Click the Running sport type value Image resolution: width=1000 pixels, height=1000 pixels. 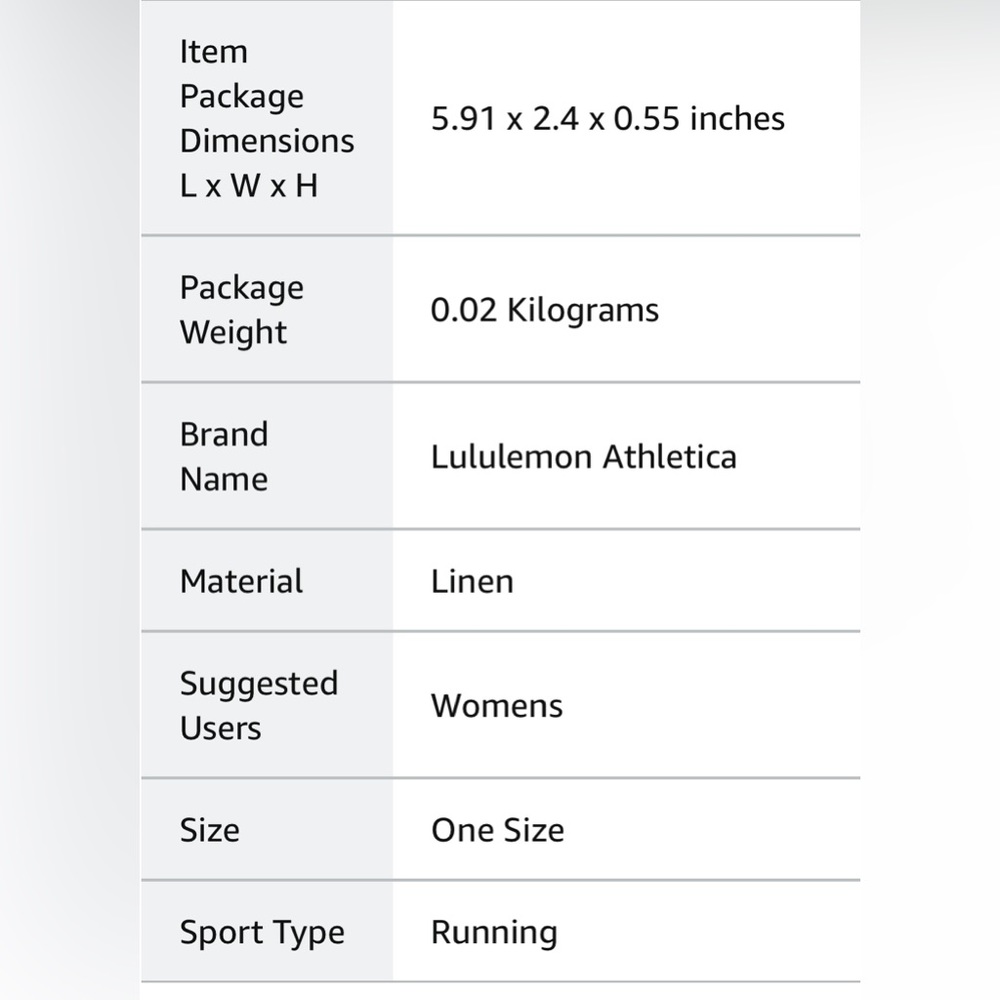pyautogui.click(x=494, y=933)
